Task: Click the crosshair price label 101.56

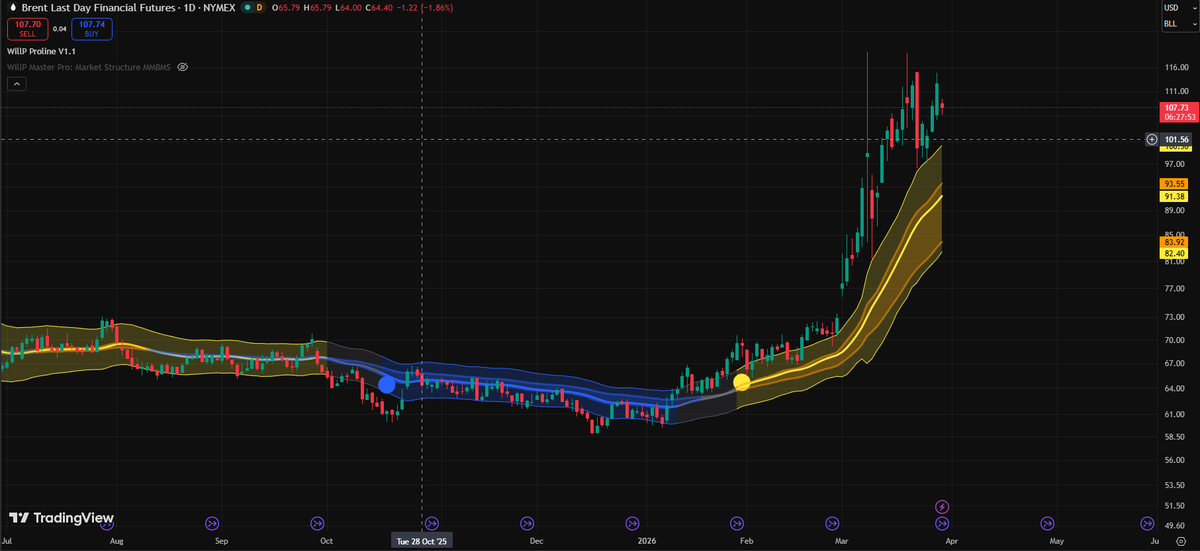Action: (x=1177, y=139)
